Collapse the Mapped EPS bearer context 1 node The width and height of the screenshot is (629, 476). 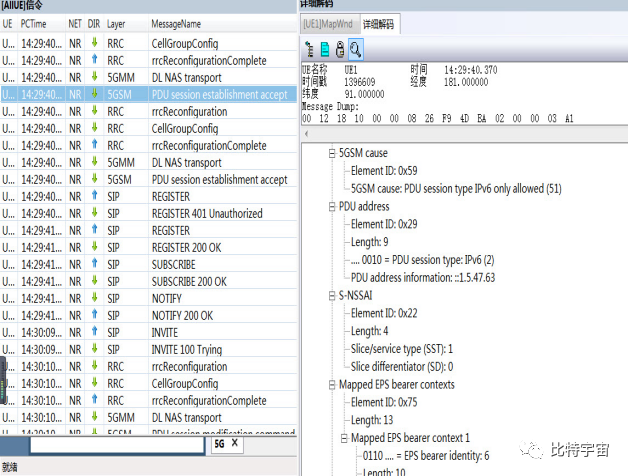pyautogui.click(x=344, y=438)
